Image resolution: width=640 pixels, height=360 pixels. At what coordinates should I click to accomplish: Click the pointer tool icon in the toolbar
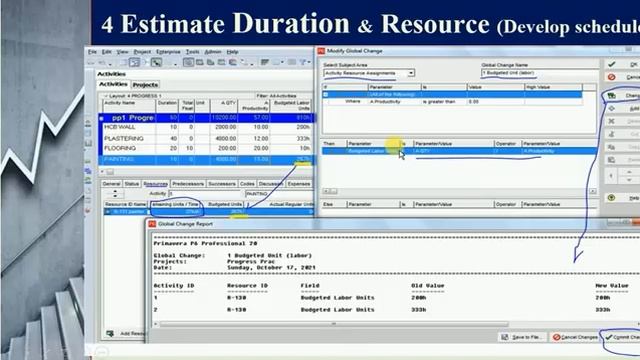tap(156, 62)
